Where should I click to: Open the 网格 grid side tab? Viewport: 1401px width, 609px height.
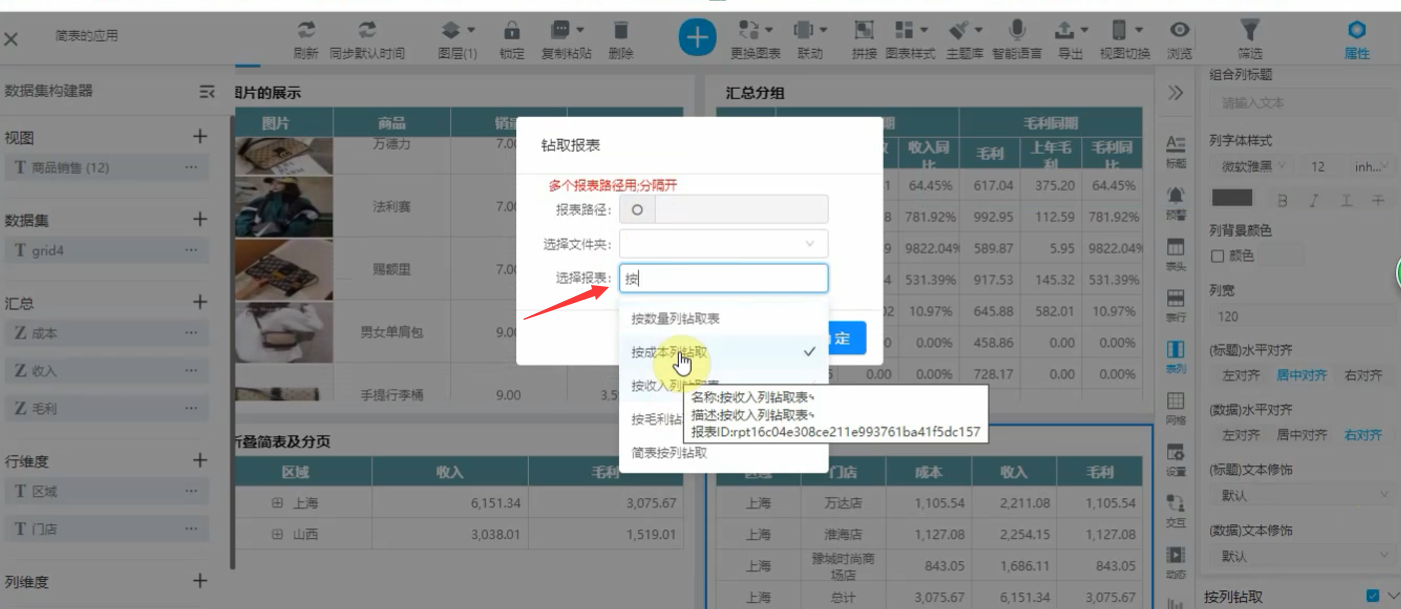click(x=1177, y=409)
